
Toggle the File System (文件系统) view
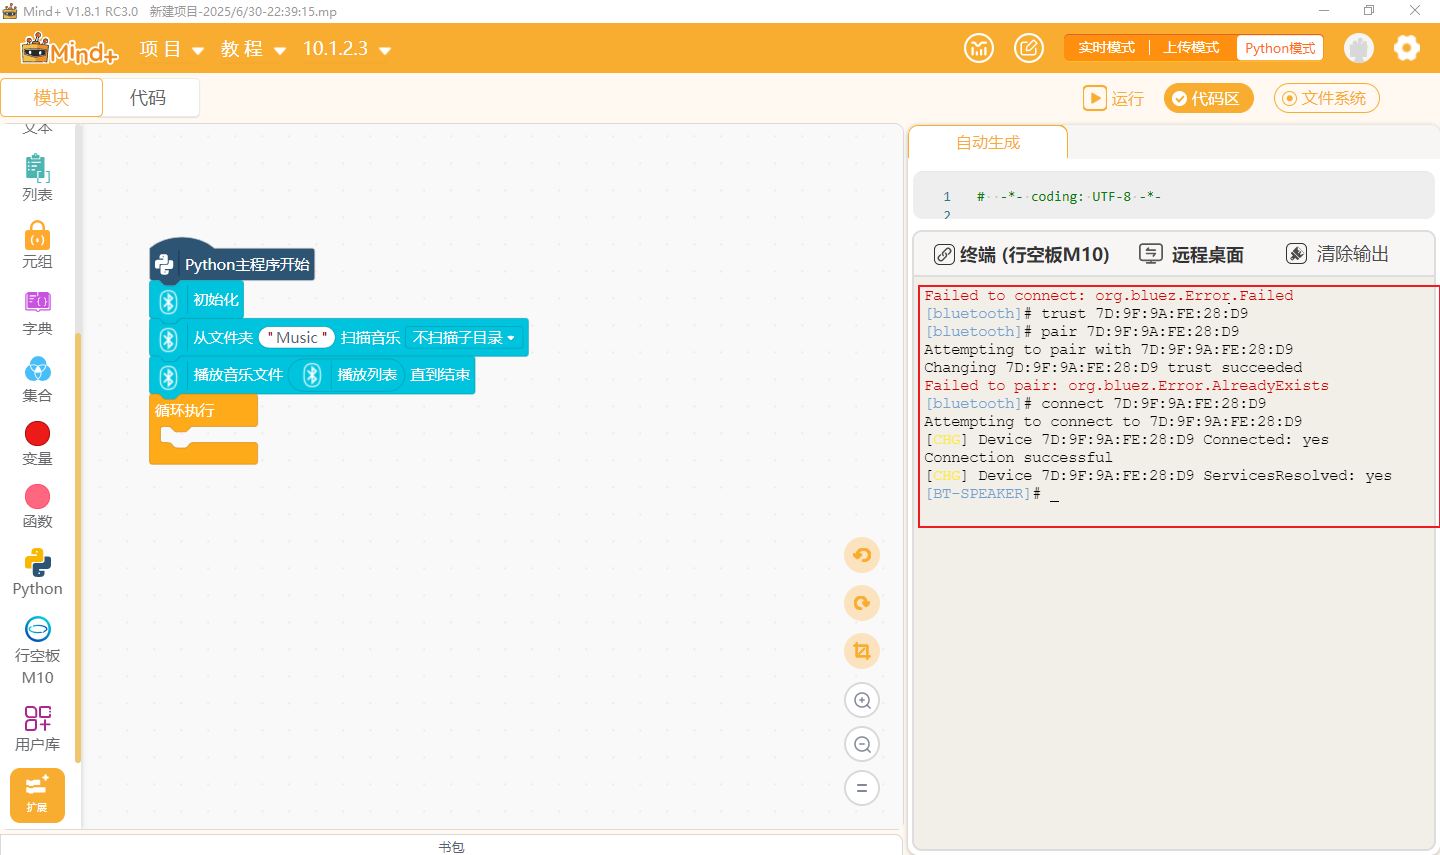1326,98
